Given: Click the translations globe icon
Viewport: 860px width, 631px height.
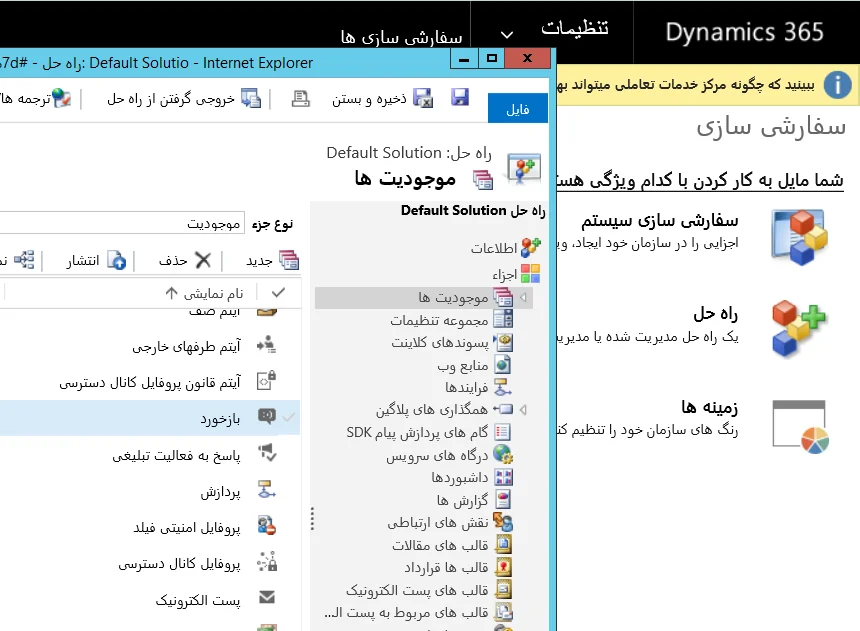Looking at the screenshot, I should 61,98.
